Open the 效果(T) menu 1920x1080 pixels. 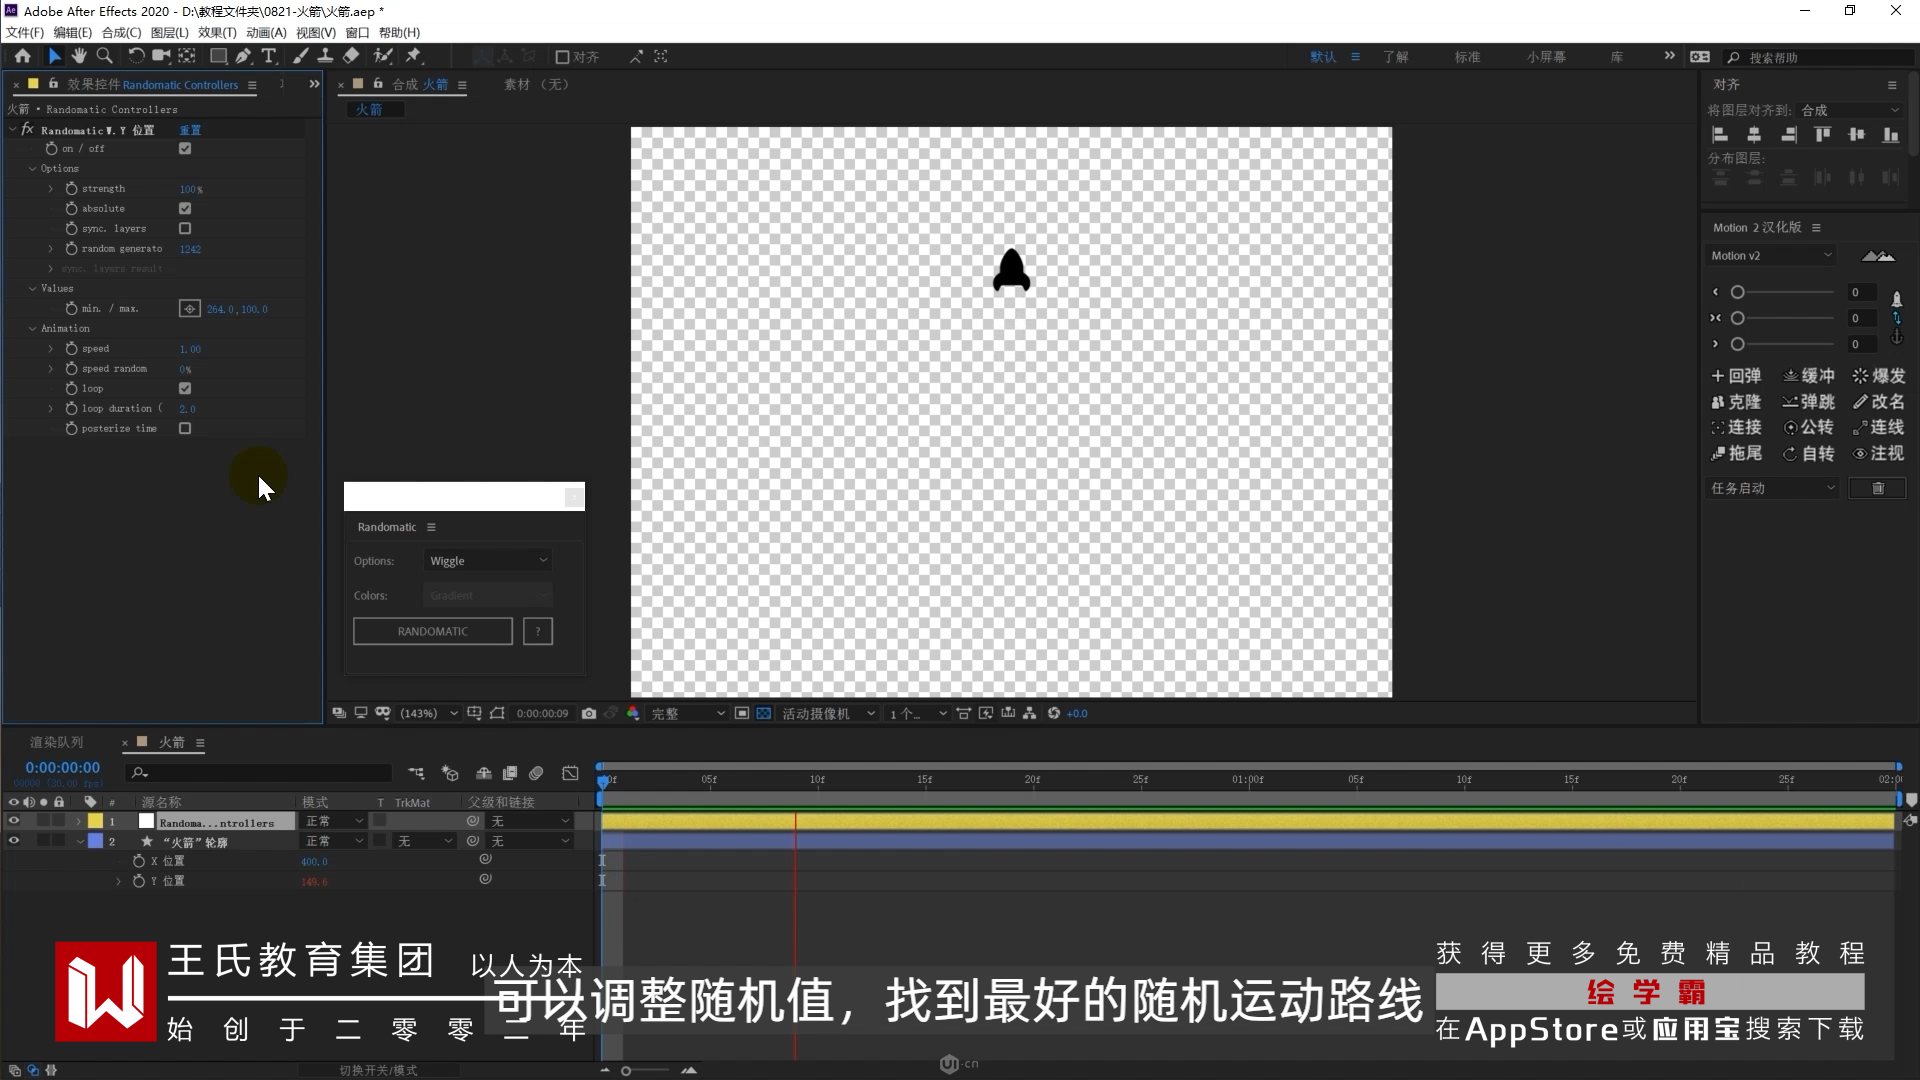pyautogui.click(x=217, y=33)
